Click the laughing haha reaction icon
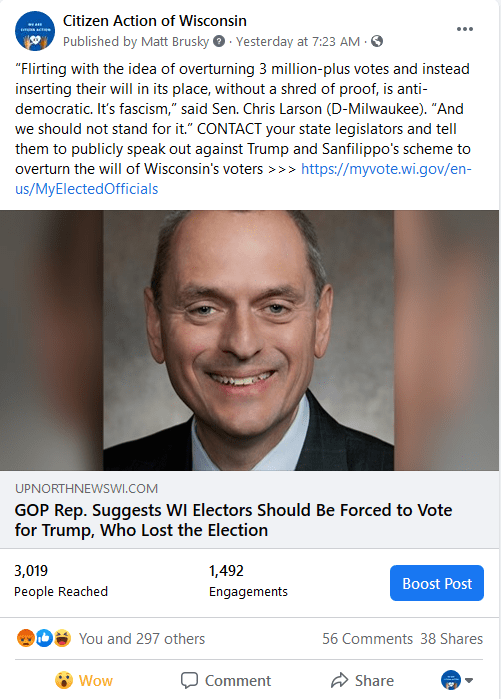This screenshot has height=699, width=501. click(x=62, y=638)
